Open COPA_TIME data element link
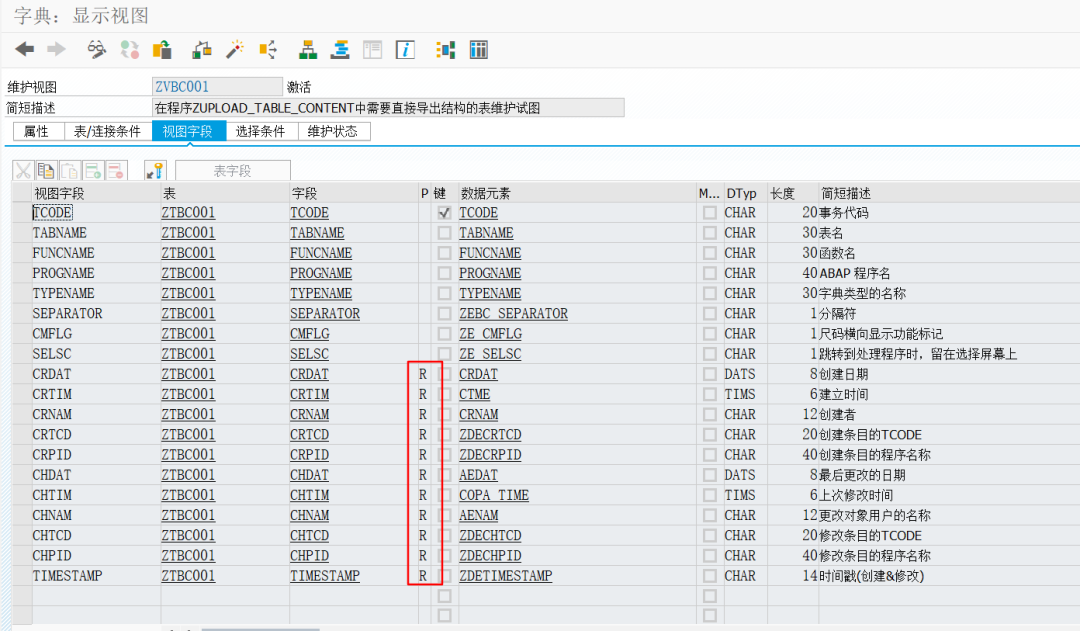Image resolution: width=1080 pixels, height=631 pixels. pyautogui.click(x=494, y=495)
